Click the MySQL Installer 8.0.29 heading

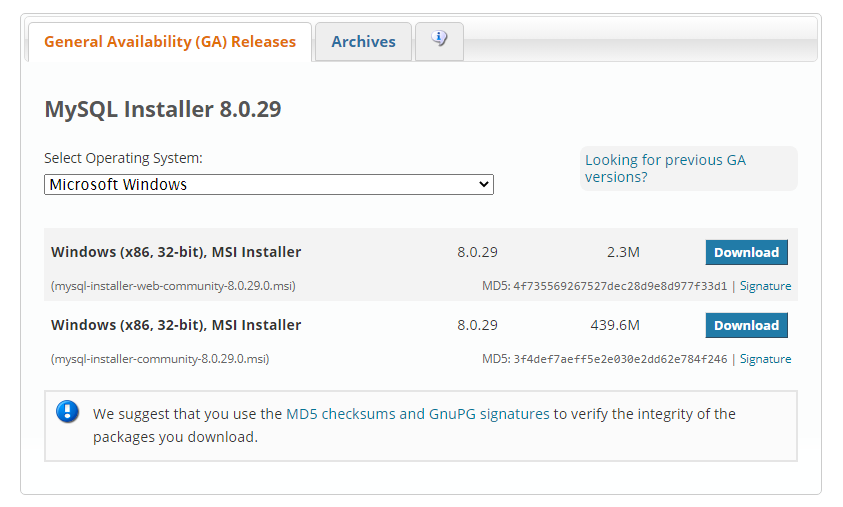click(x=162, y=109)
